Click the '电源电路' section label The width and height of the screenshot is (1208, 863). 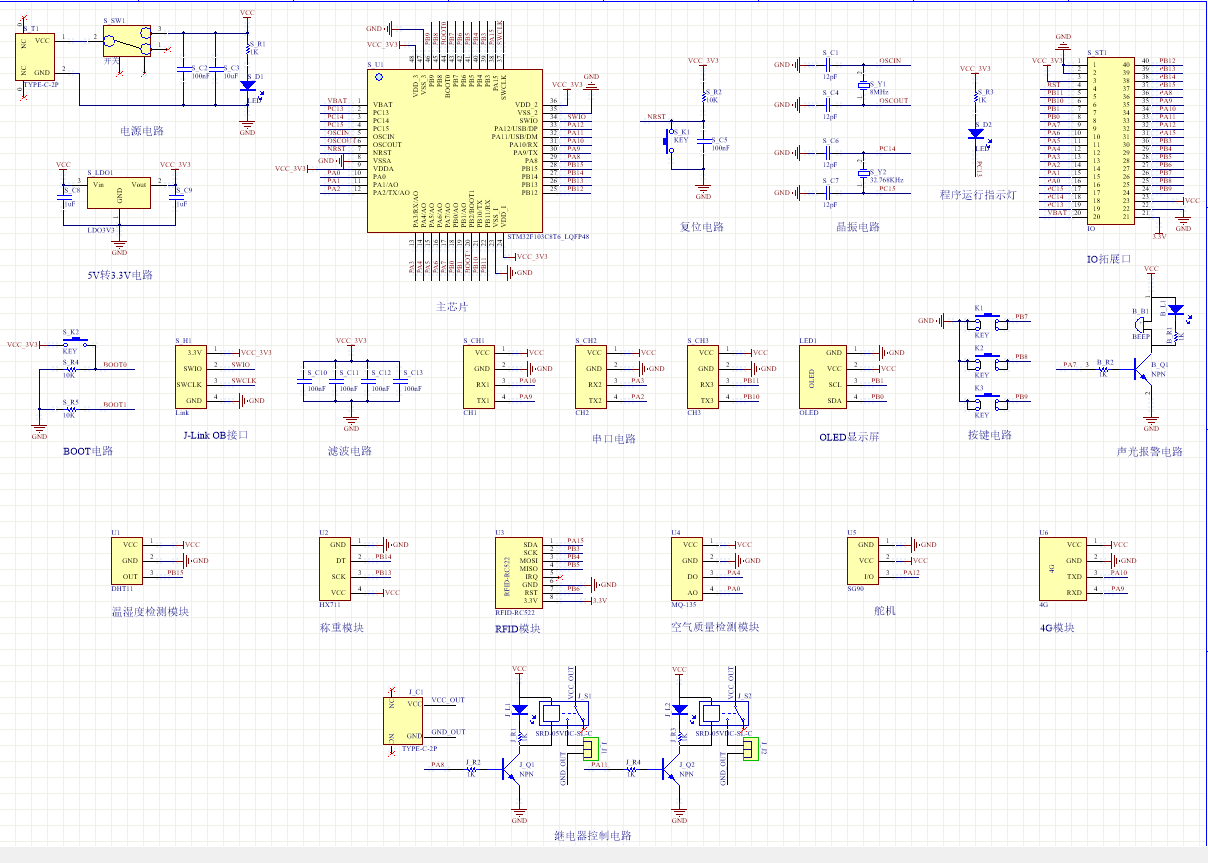(142, 131)
